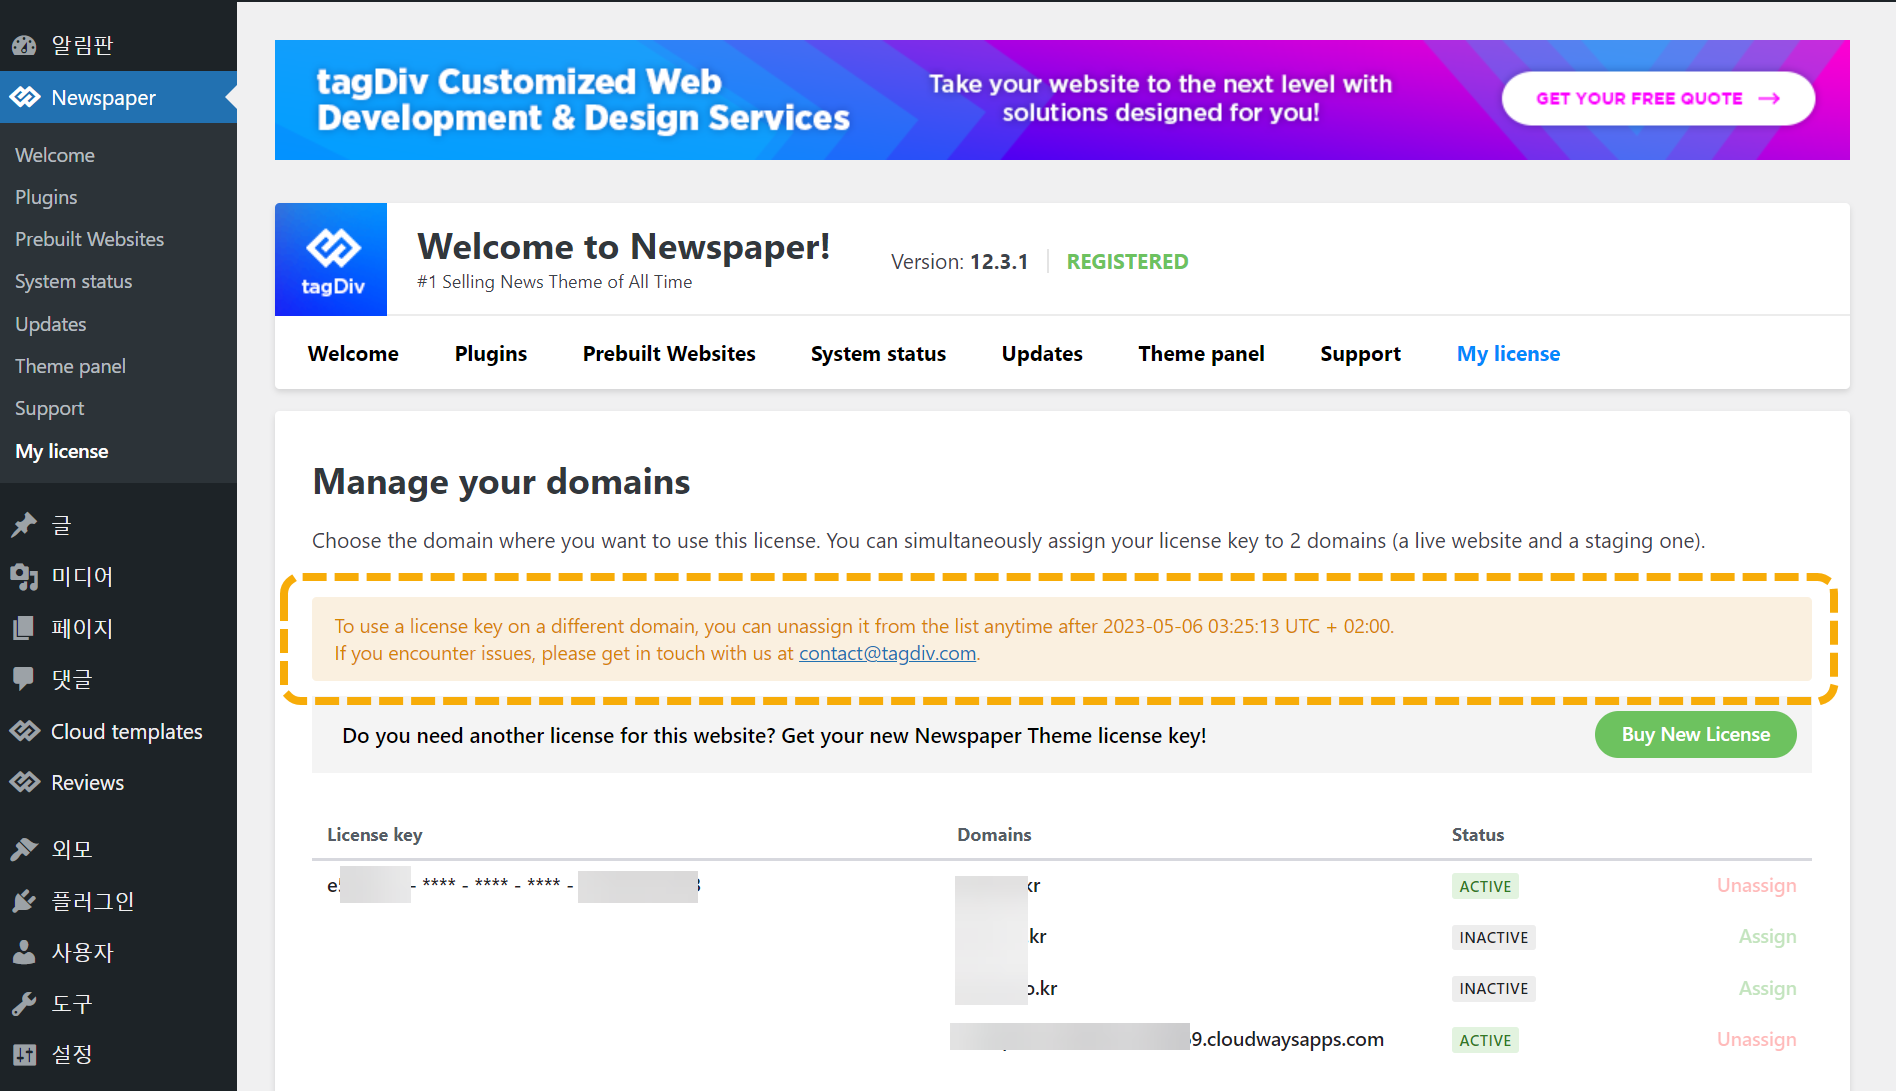Open the 페이지 pages icon

coord(24,628)
